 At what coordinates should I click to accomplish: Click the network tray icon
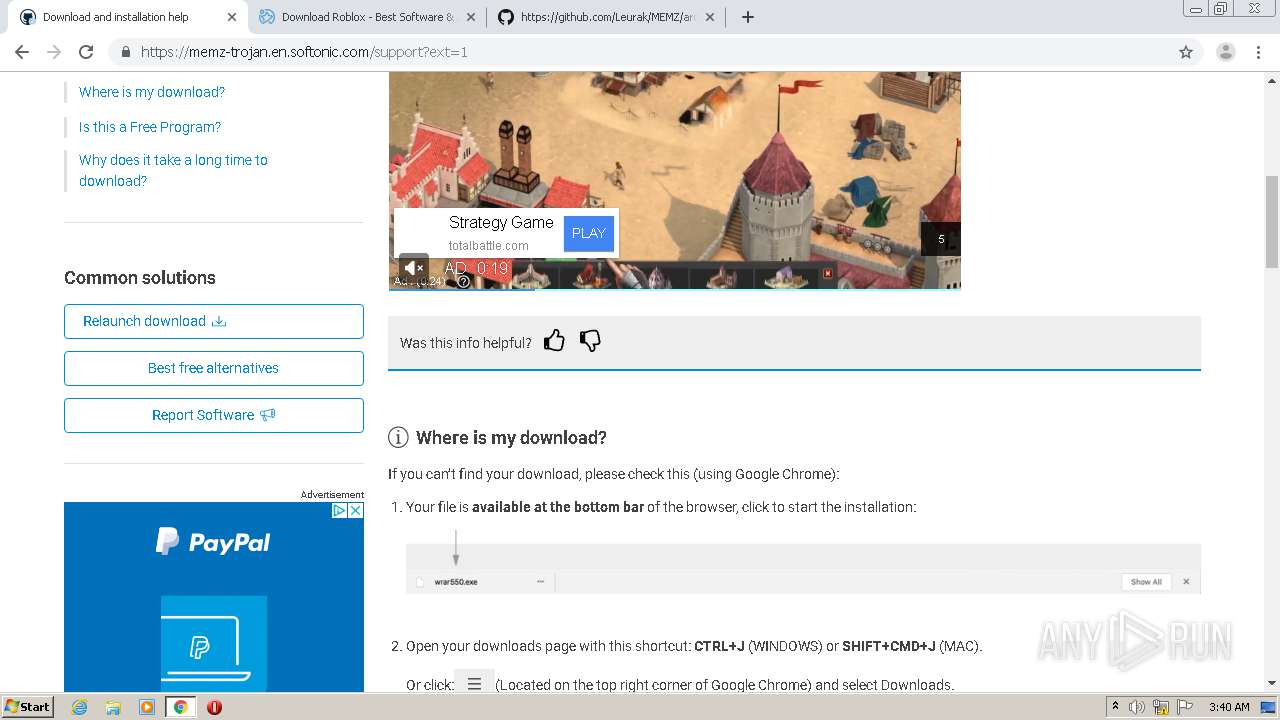pos(1162,707)
